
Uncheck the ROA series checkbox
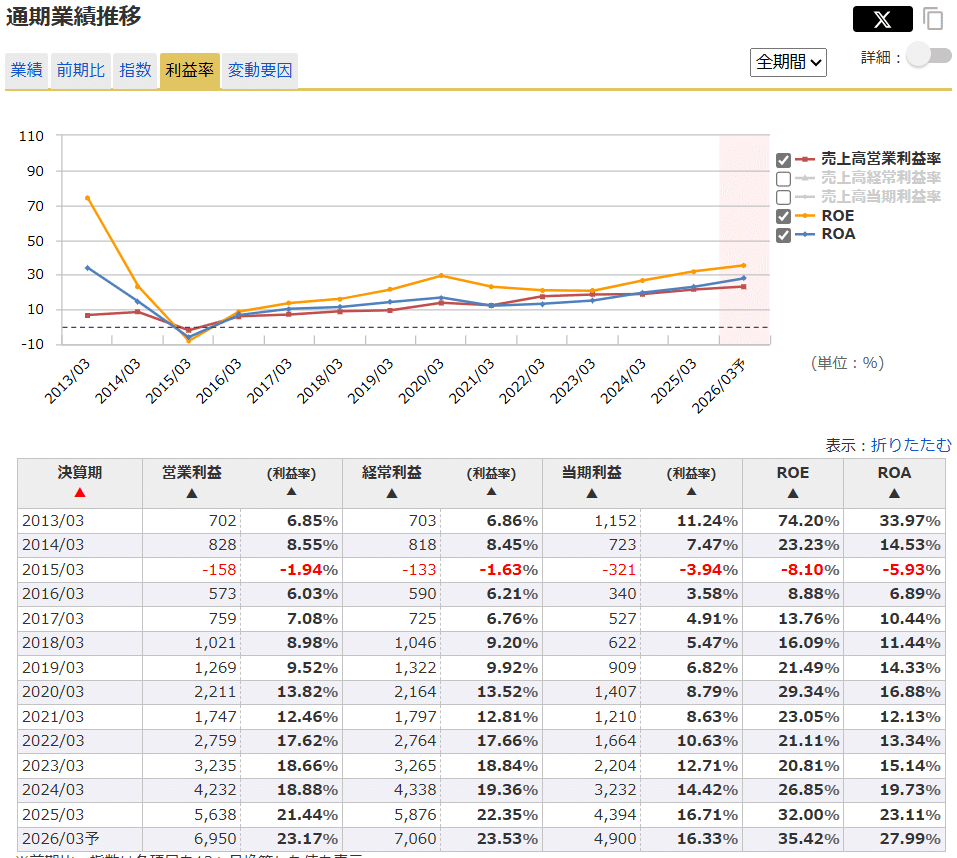point(783,236)
